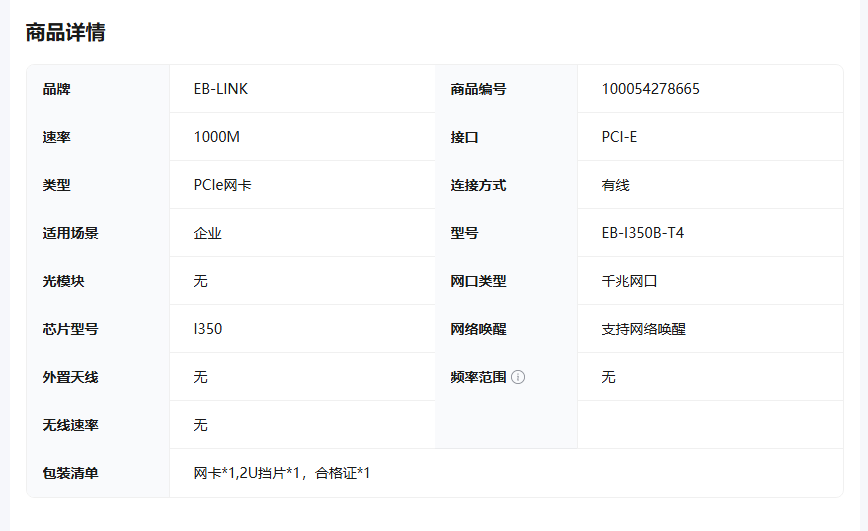Click the 无 value in the 频率范围 row
The height and width of the screenshot is (531, 868).
(608, 377)
